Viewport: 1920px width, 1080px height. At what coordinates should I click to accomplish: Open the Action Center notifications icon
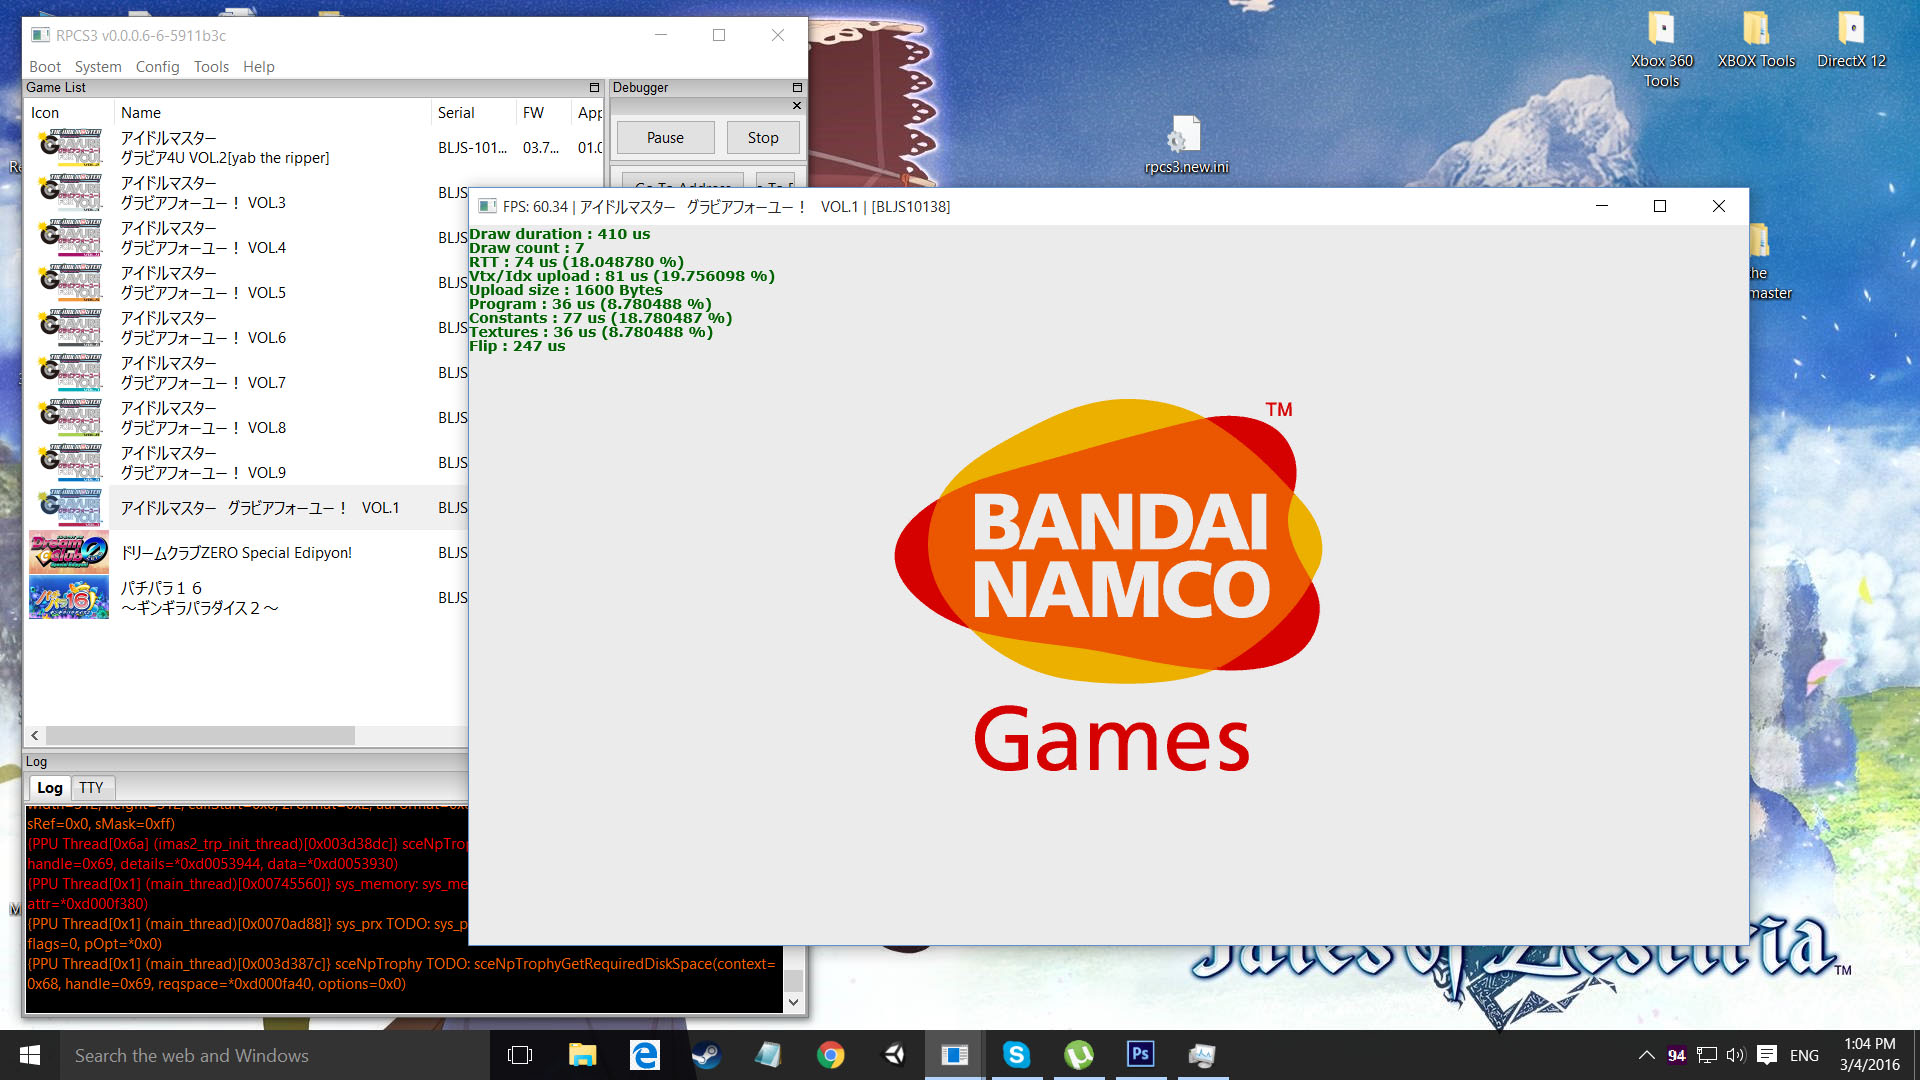click(1767, 1055)
